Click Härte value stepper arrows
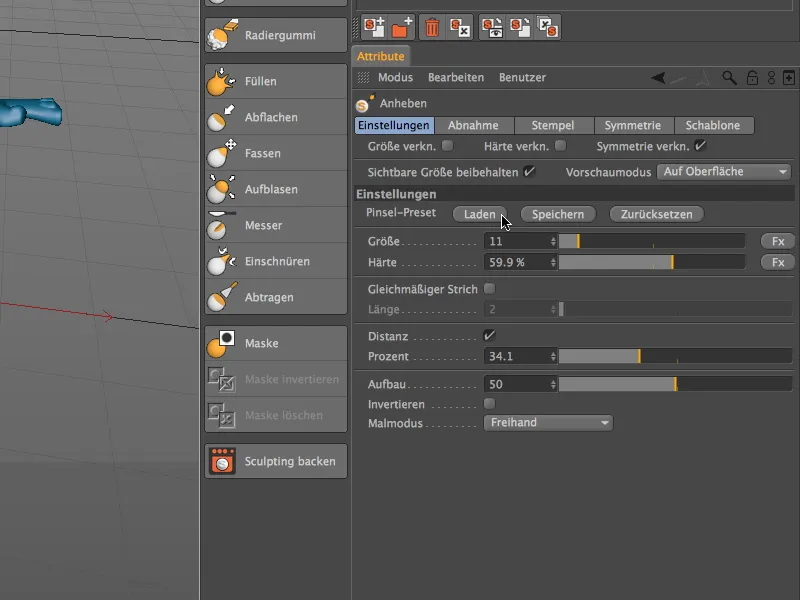Screen dimensions: 800x600 click(553, 262)
